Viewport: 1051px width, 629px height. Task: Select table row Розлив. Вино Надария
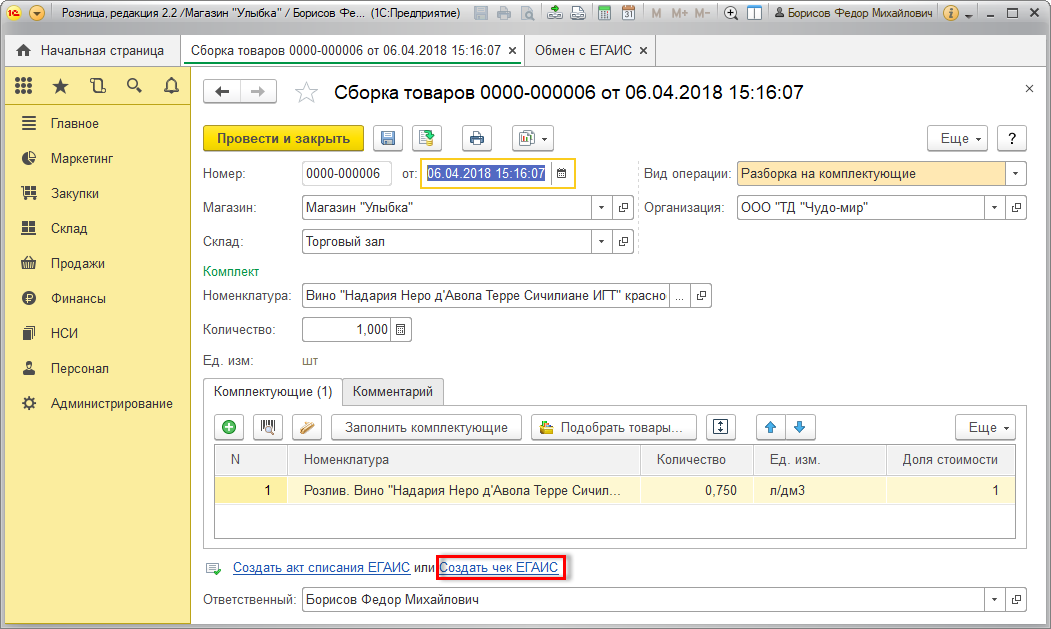(x=615, y=490)
